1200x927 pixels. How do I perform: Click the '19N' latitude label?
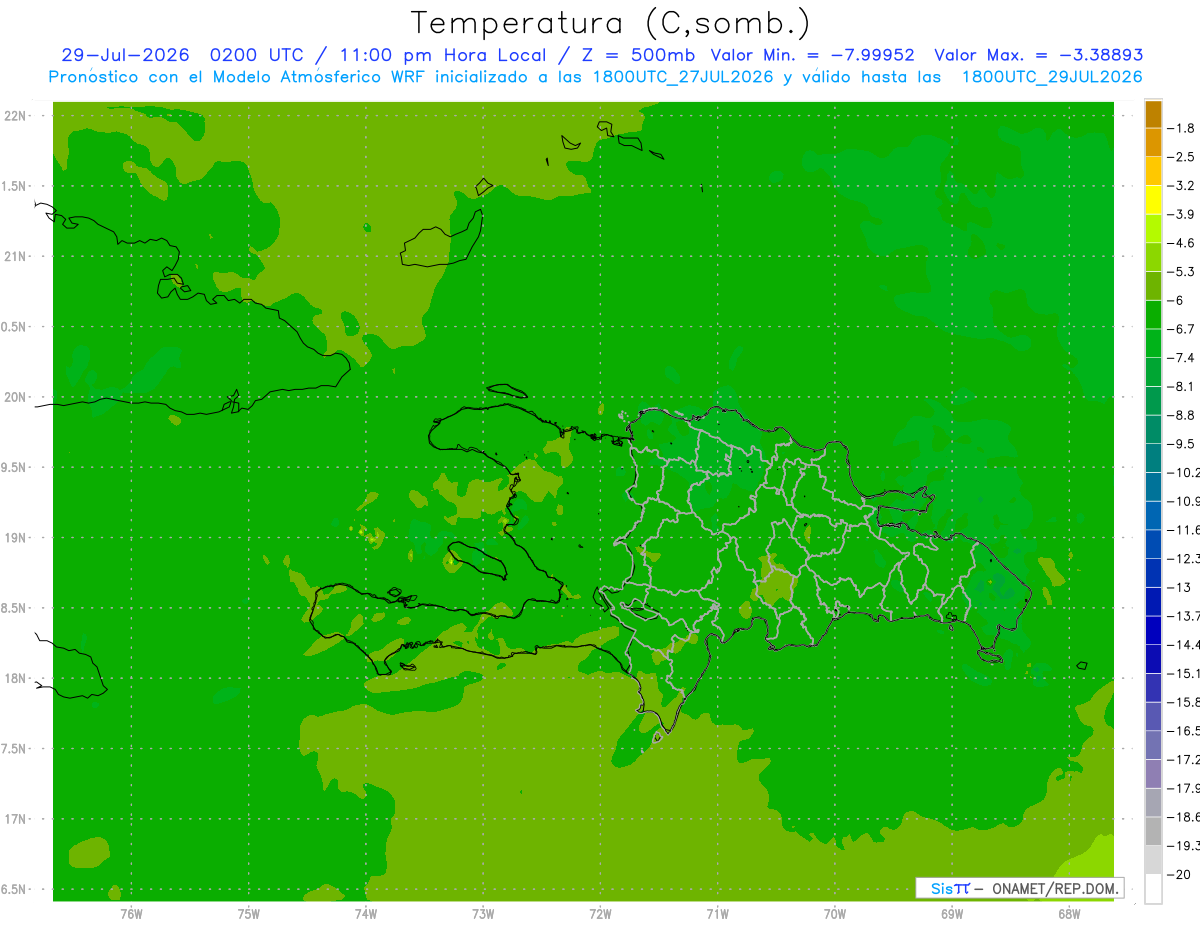tap(16, 537)
